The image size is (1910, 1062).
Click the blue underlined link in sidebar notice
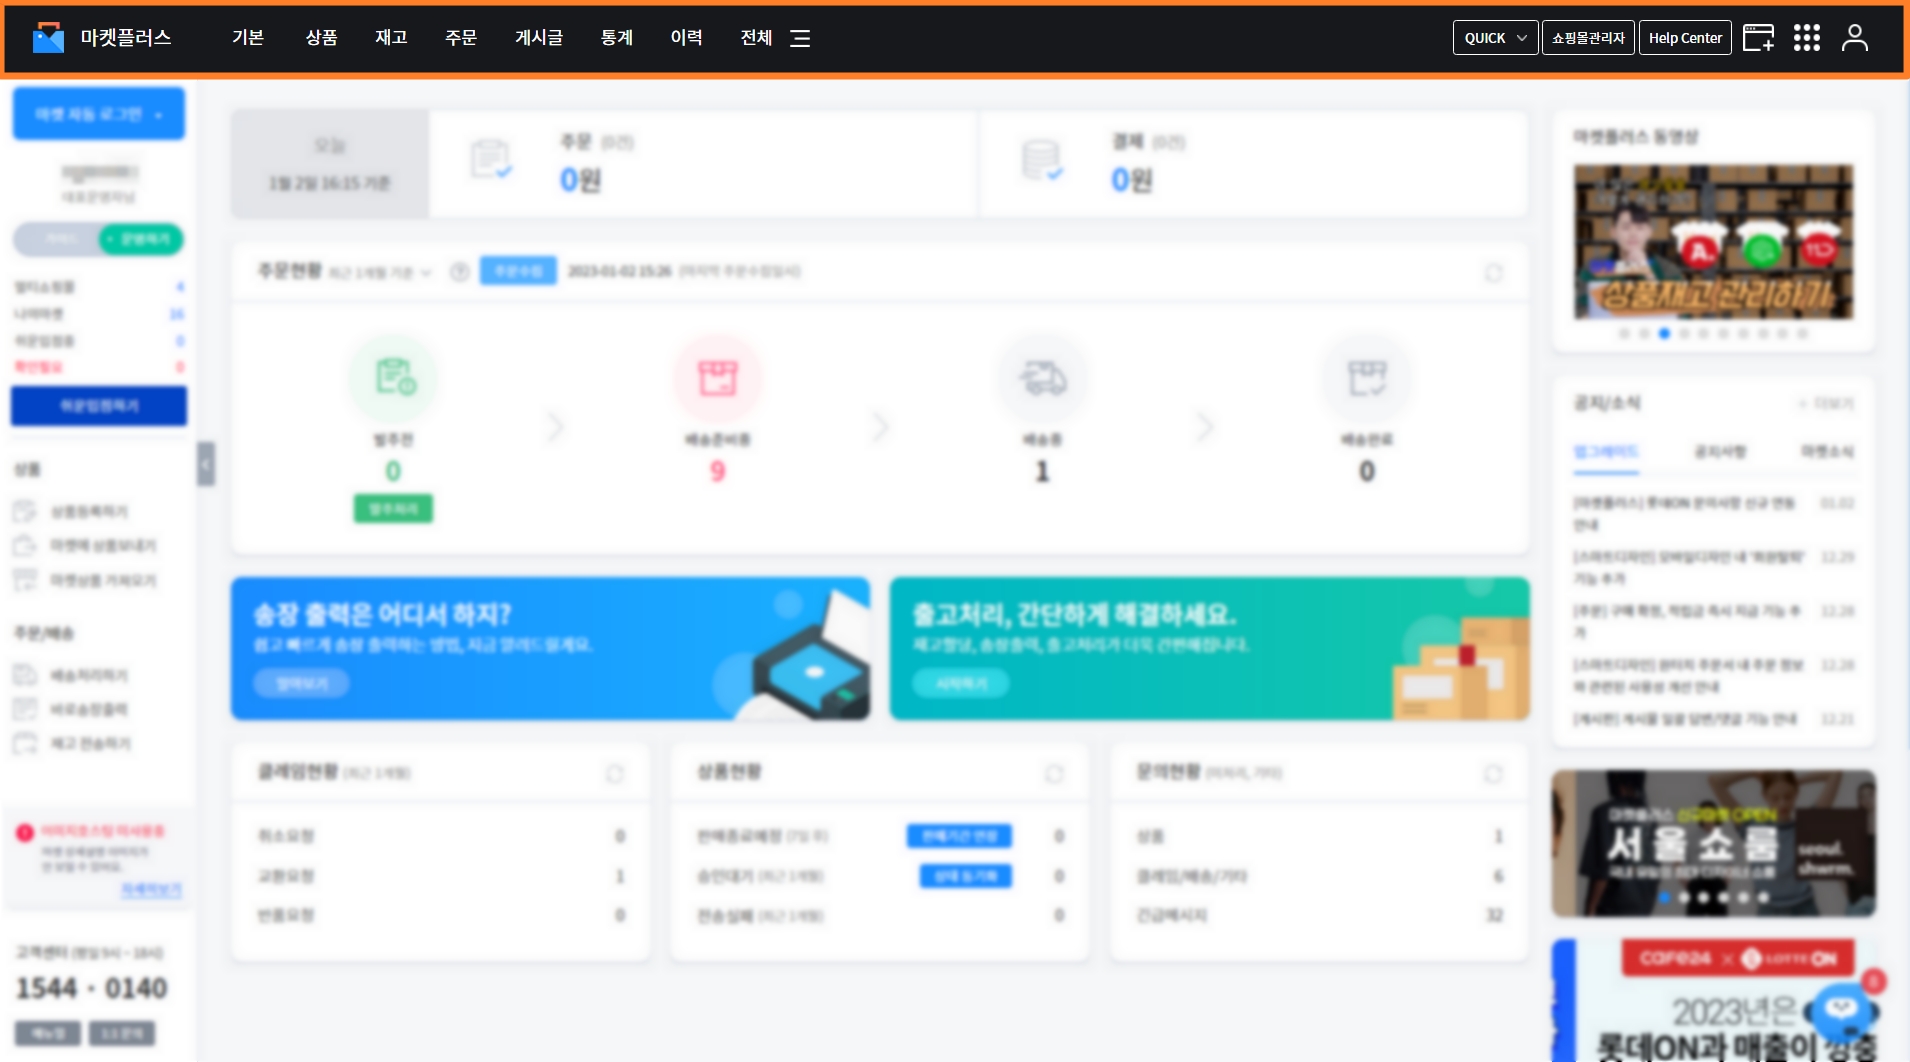(x=151, y=889)
